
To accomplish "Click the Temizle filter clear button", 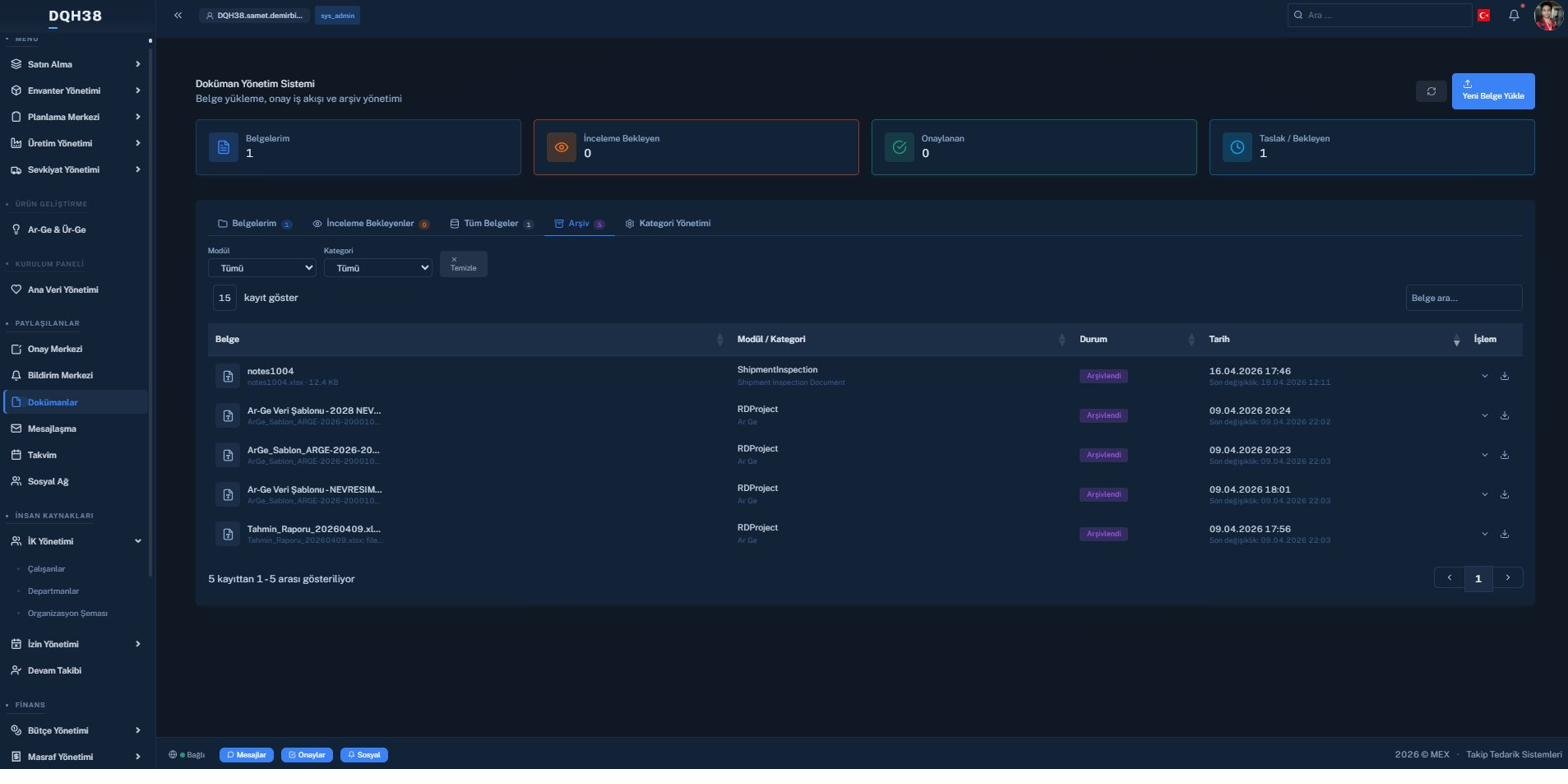I will click(463, 264).
